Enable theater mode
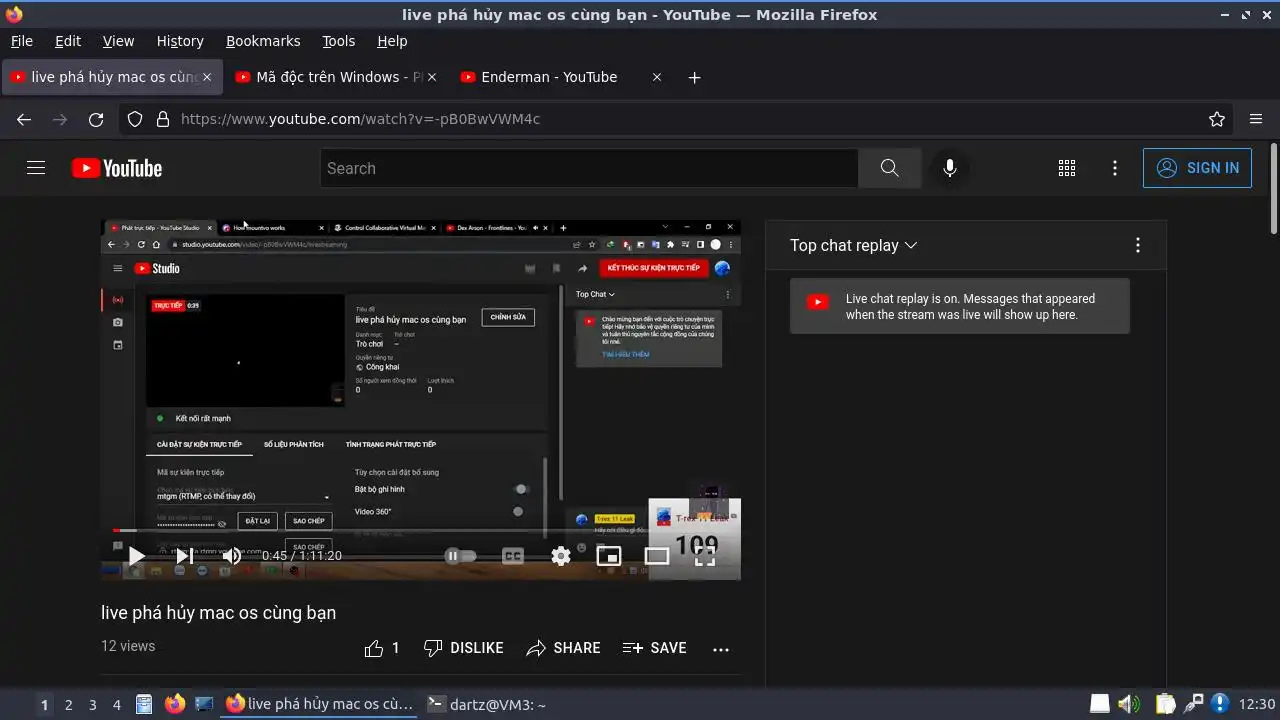 tap(657, 556)
